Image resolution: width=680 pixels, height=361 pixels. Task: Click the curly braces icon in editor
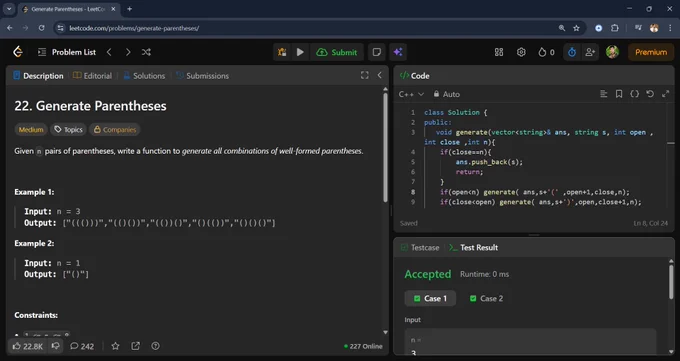coord(634,94)
